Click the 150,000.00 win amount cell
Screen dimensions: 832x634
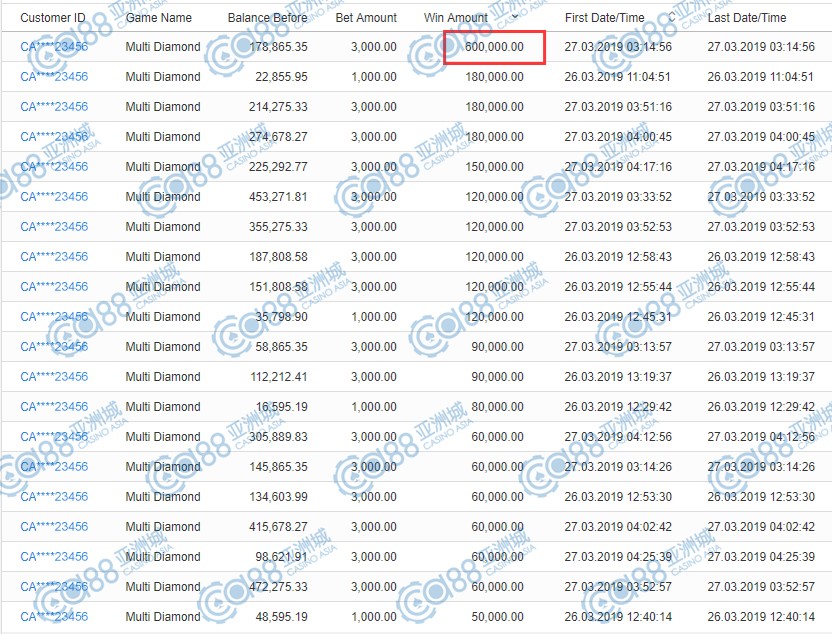coord(494,167)
